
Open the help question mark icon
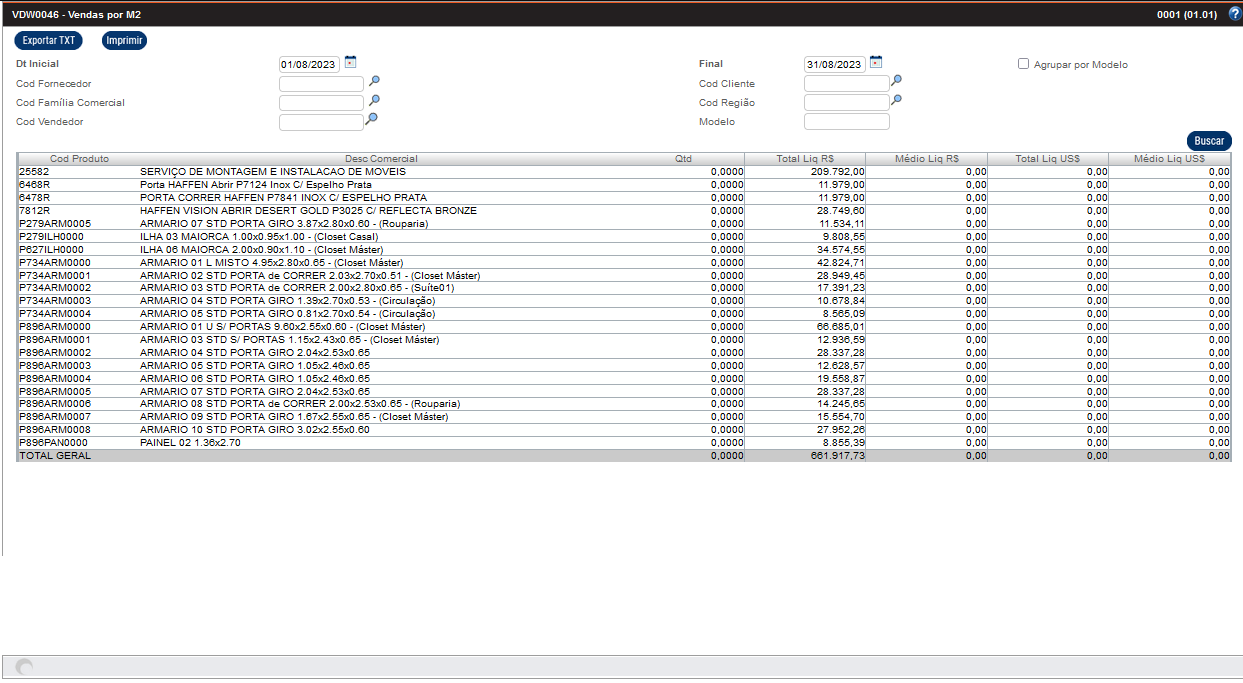[x=1234, y=14]
